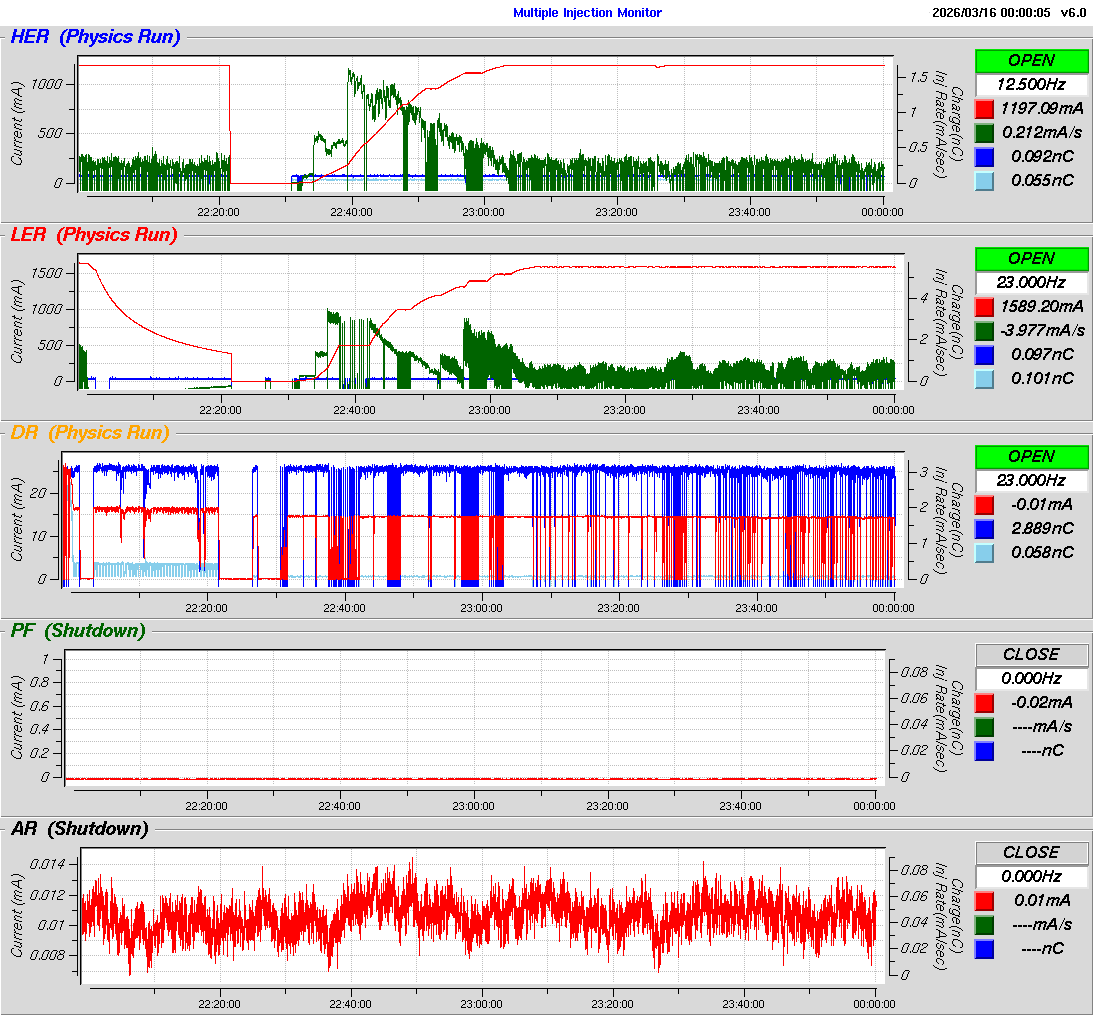Click the light blue swatch beside LER 0.101nC
Screen dimensions: 1093x1015
click(985, 378)
